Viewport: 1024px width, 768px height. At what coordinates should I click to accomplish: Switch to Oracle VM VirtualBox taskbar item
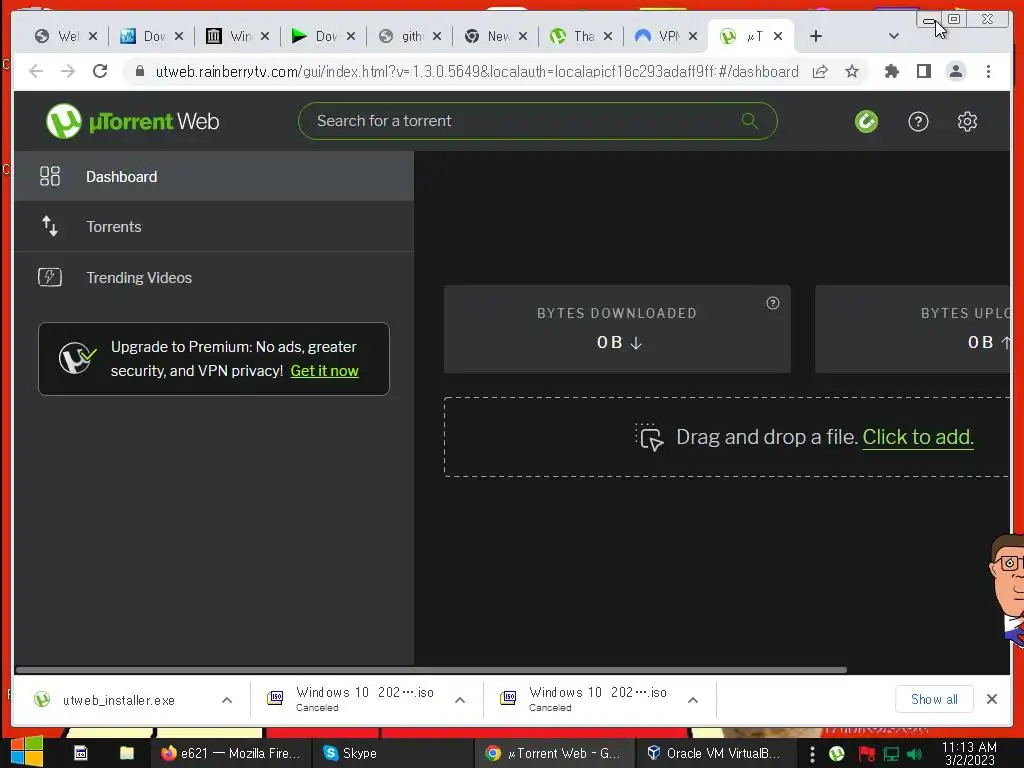[x=714, y=753]
